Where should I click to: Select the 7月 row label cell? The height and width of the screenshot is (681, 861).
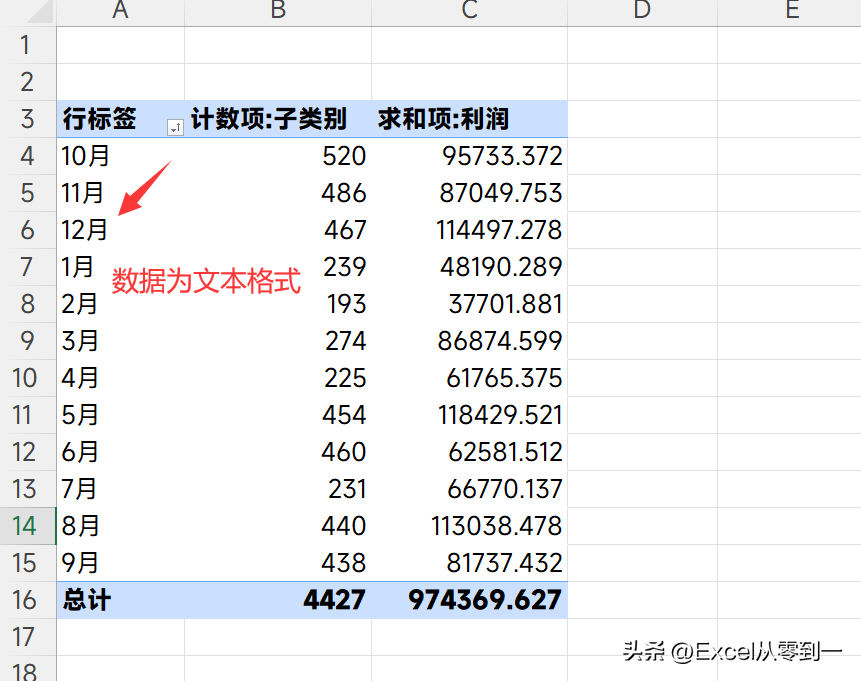[120, 489]
